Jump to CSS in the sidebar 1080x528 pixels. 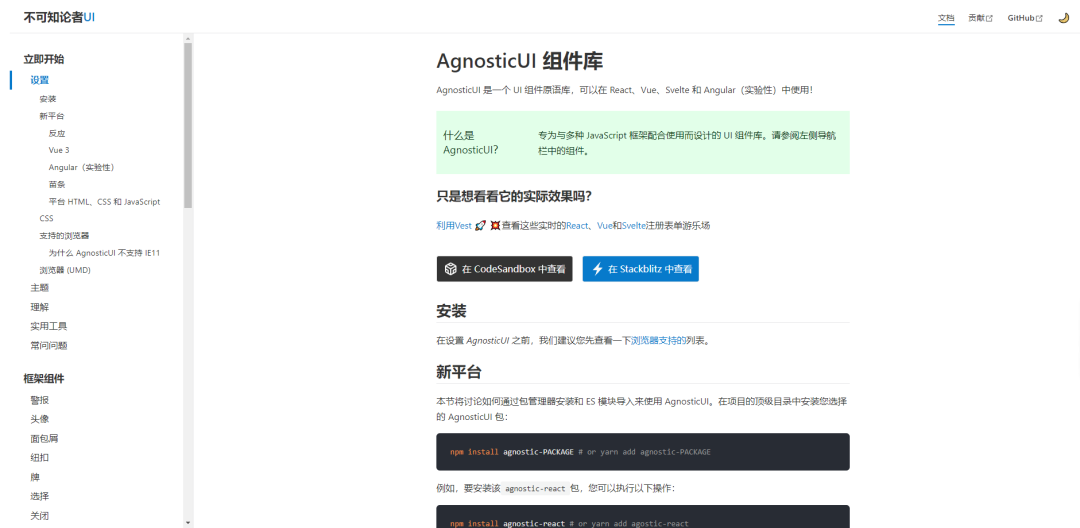[x=46, y=218]
